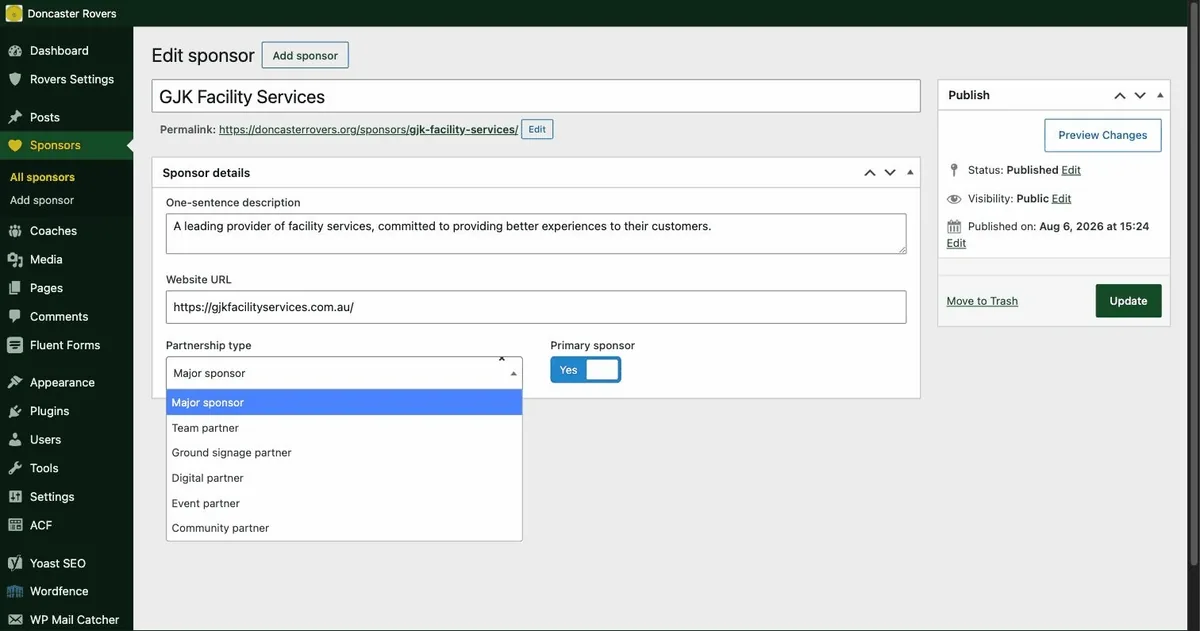Click the Posts pin icon

[15, 117]
